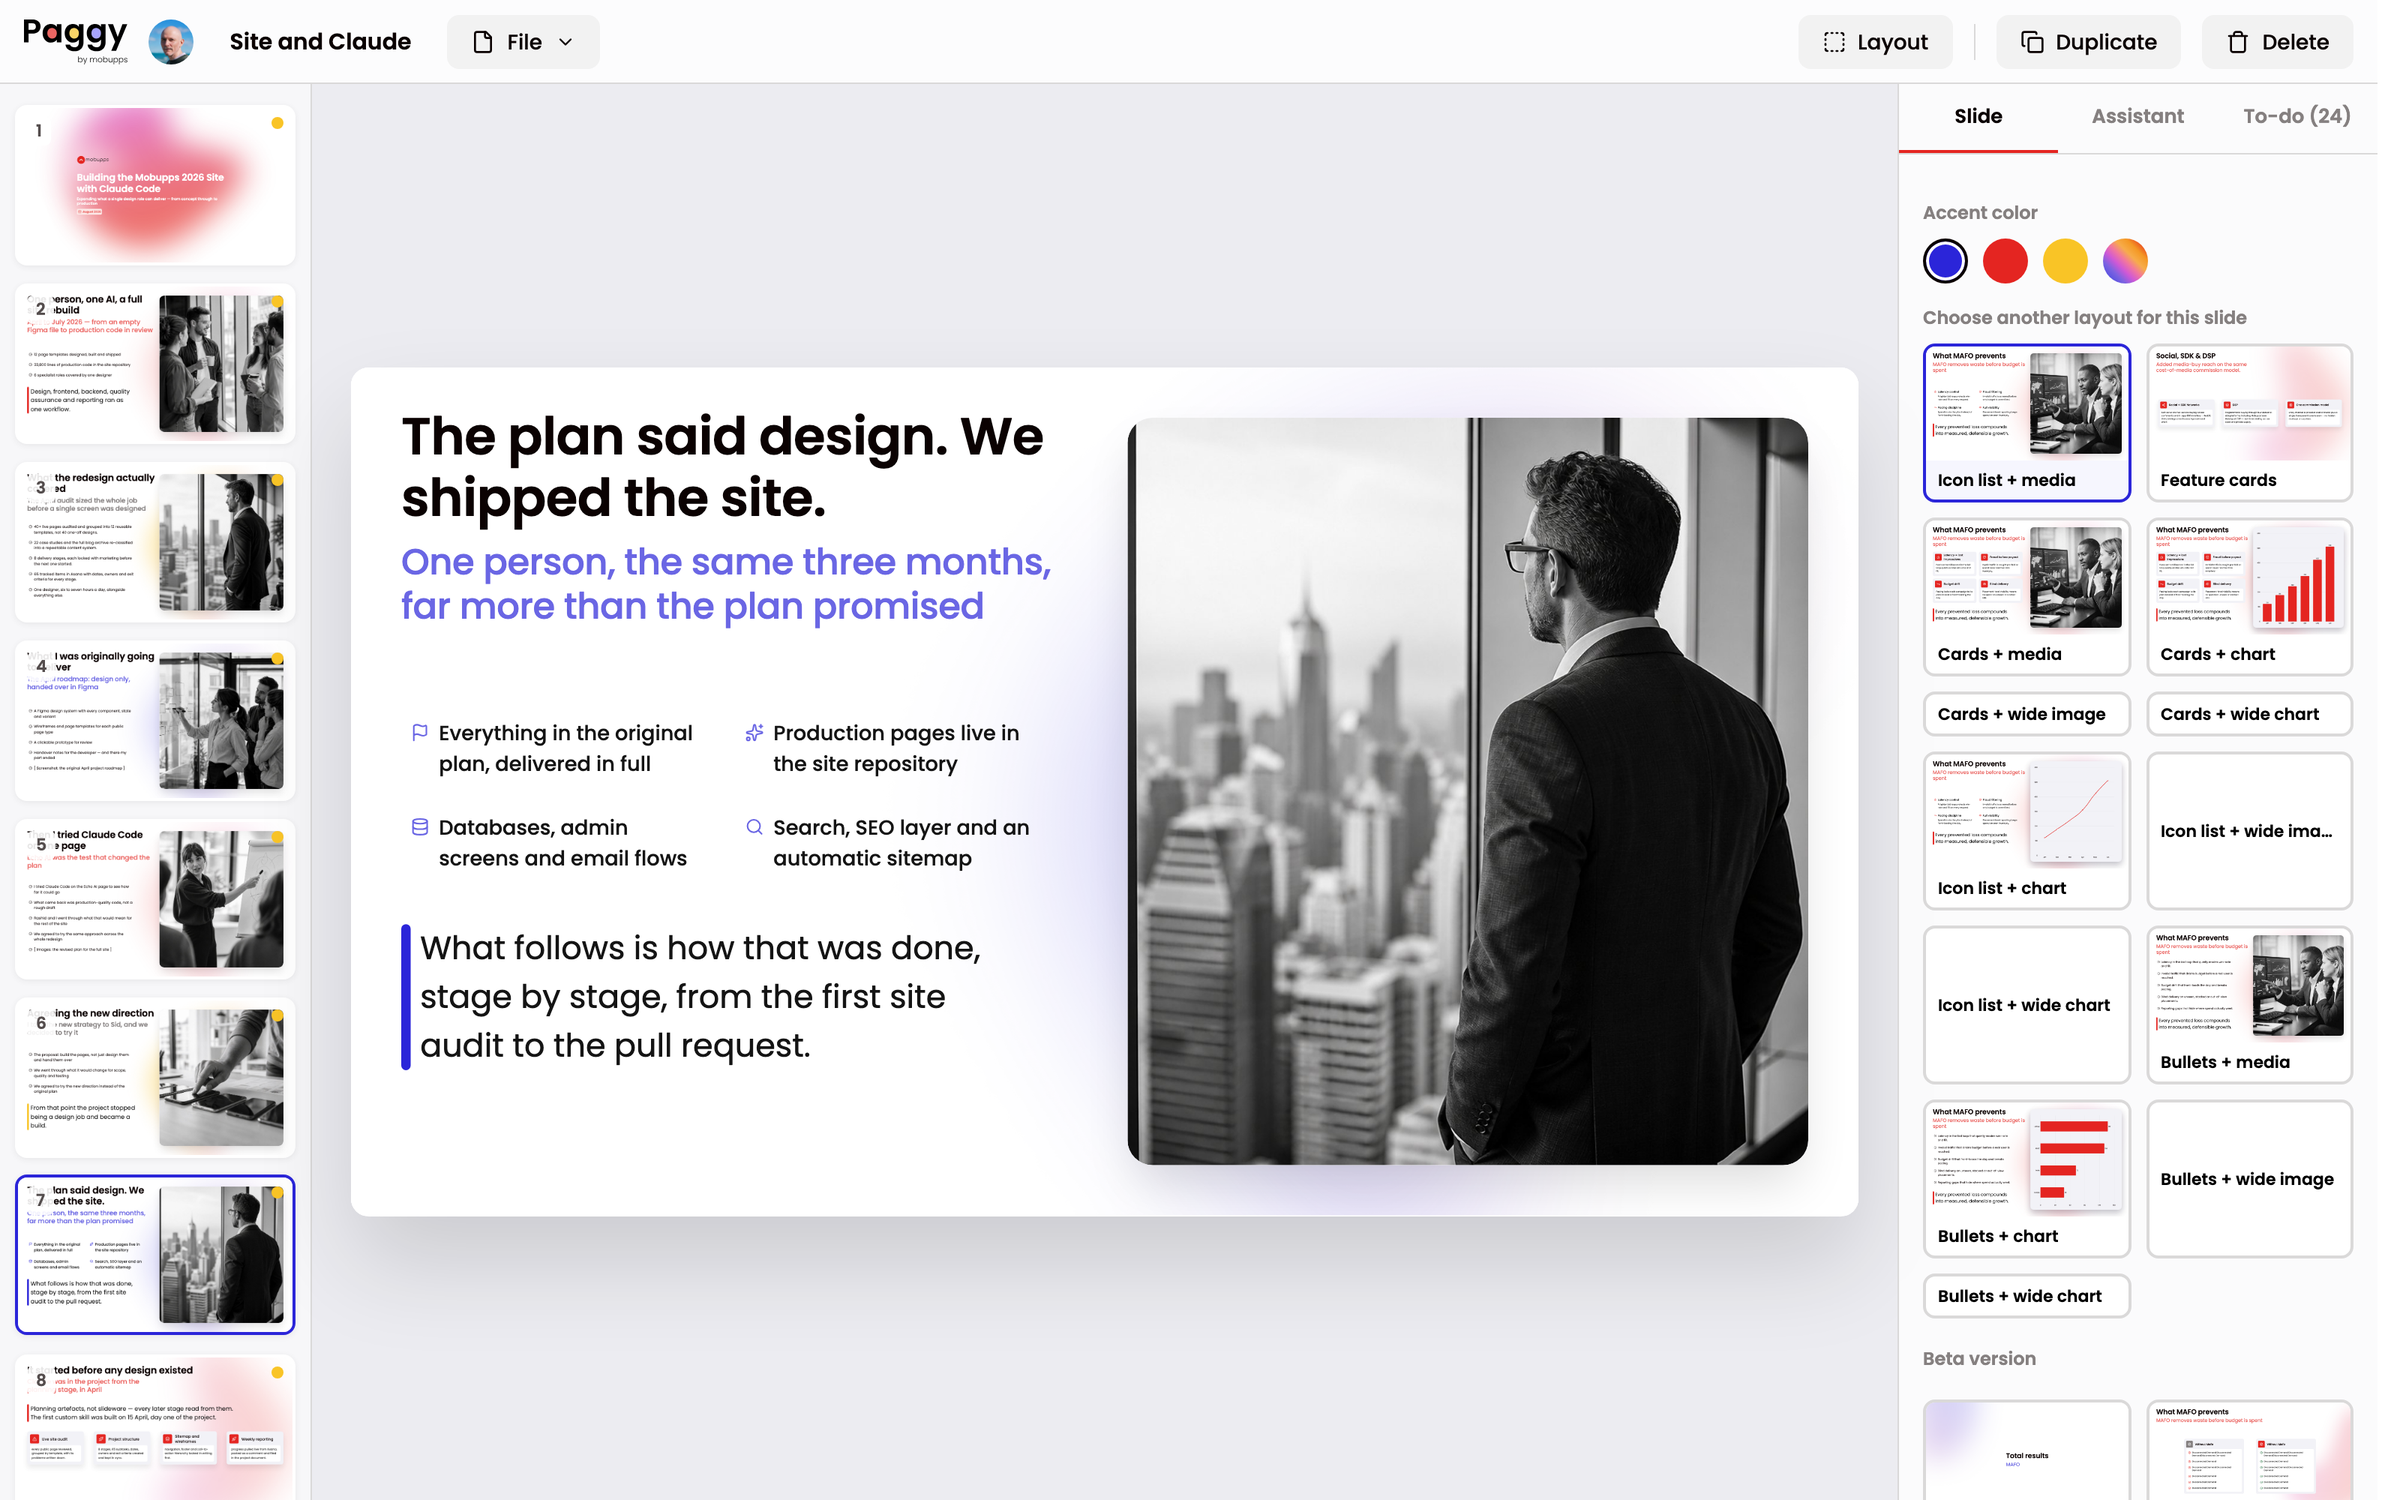Choose the Bullets + wide chart layout

click(x=2027, y=1296)
